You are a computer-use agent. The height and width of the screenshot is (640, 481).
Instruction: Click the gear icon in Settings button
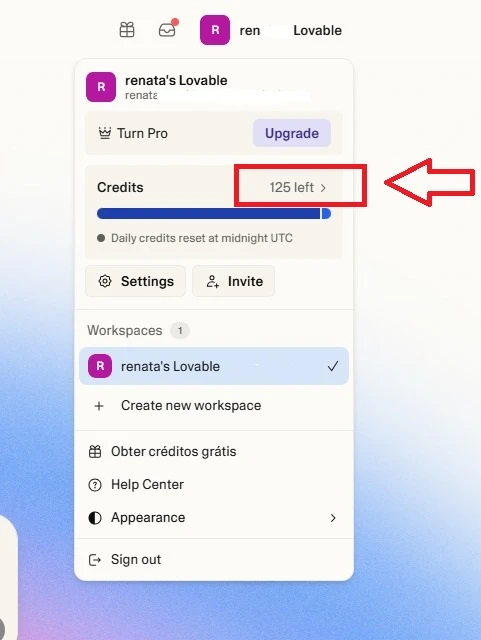[x=105, y=281]
